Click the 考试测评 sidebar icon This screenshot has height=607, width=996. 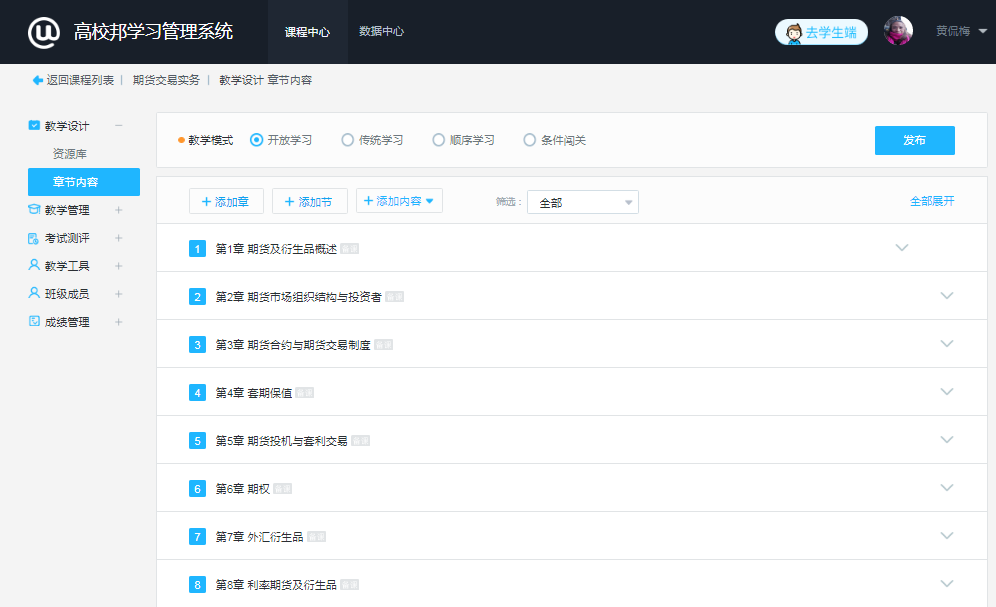[34, 238]
